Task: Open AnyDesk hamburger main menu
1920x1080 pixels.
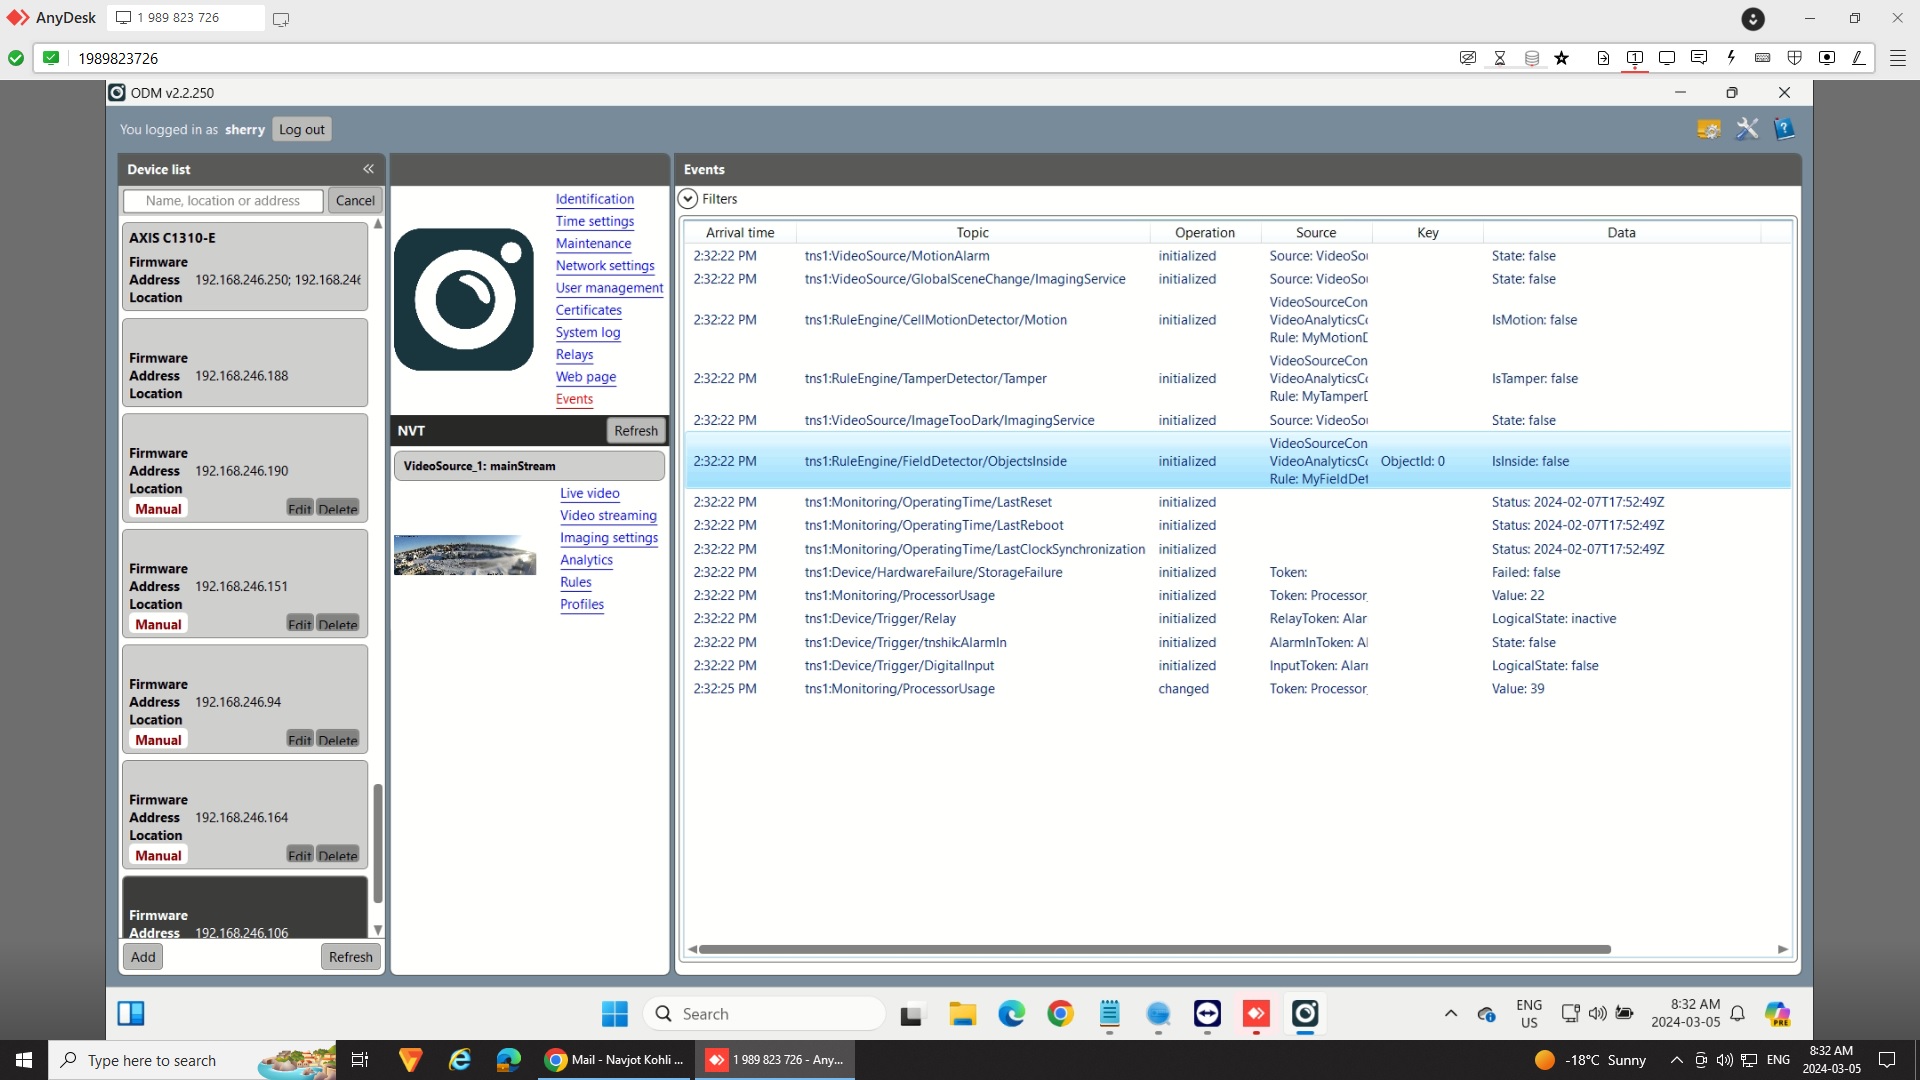Action: click(1897, 58)
